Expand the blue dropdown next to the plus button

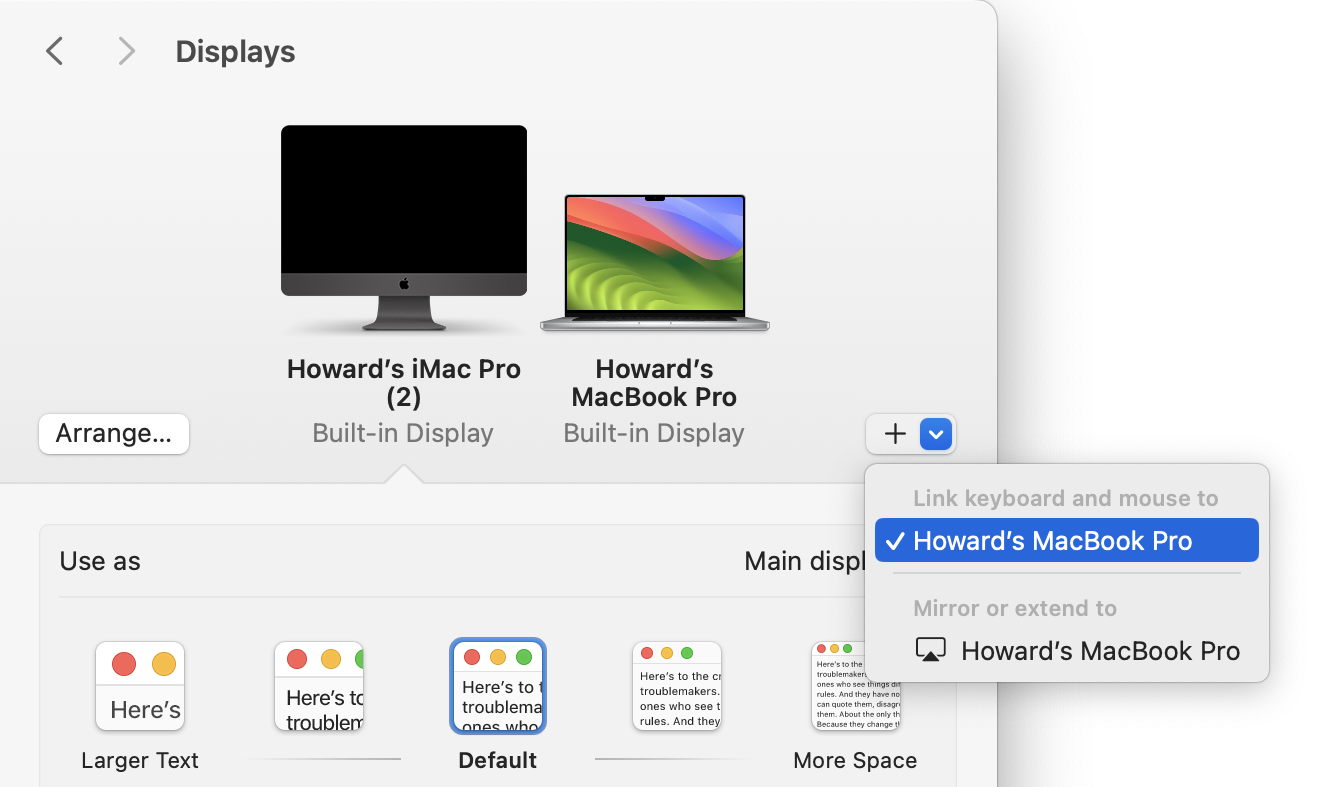(x=936, y=434)
